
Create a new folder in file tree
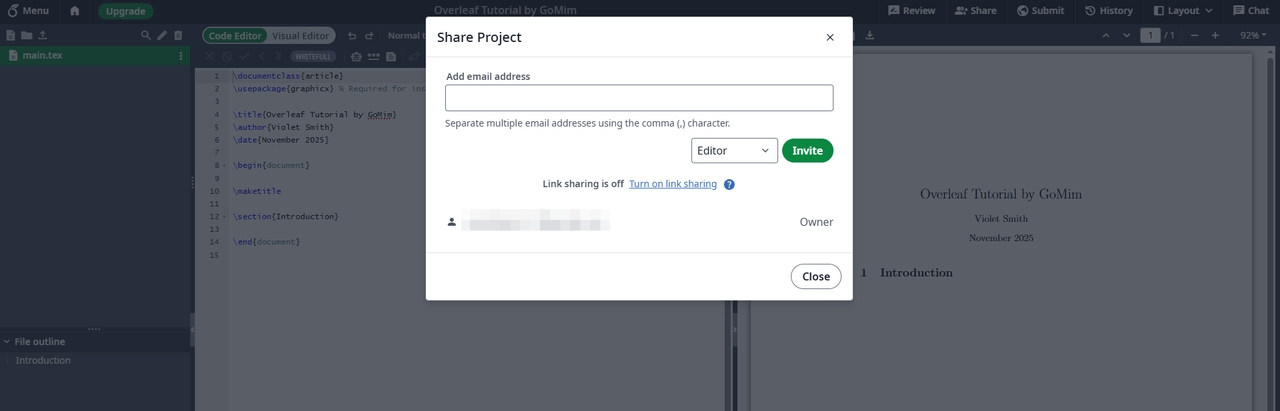(26, 35)
